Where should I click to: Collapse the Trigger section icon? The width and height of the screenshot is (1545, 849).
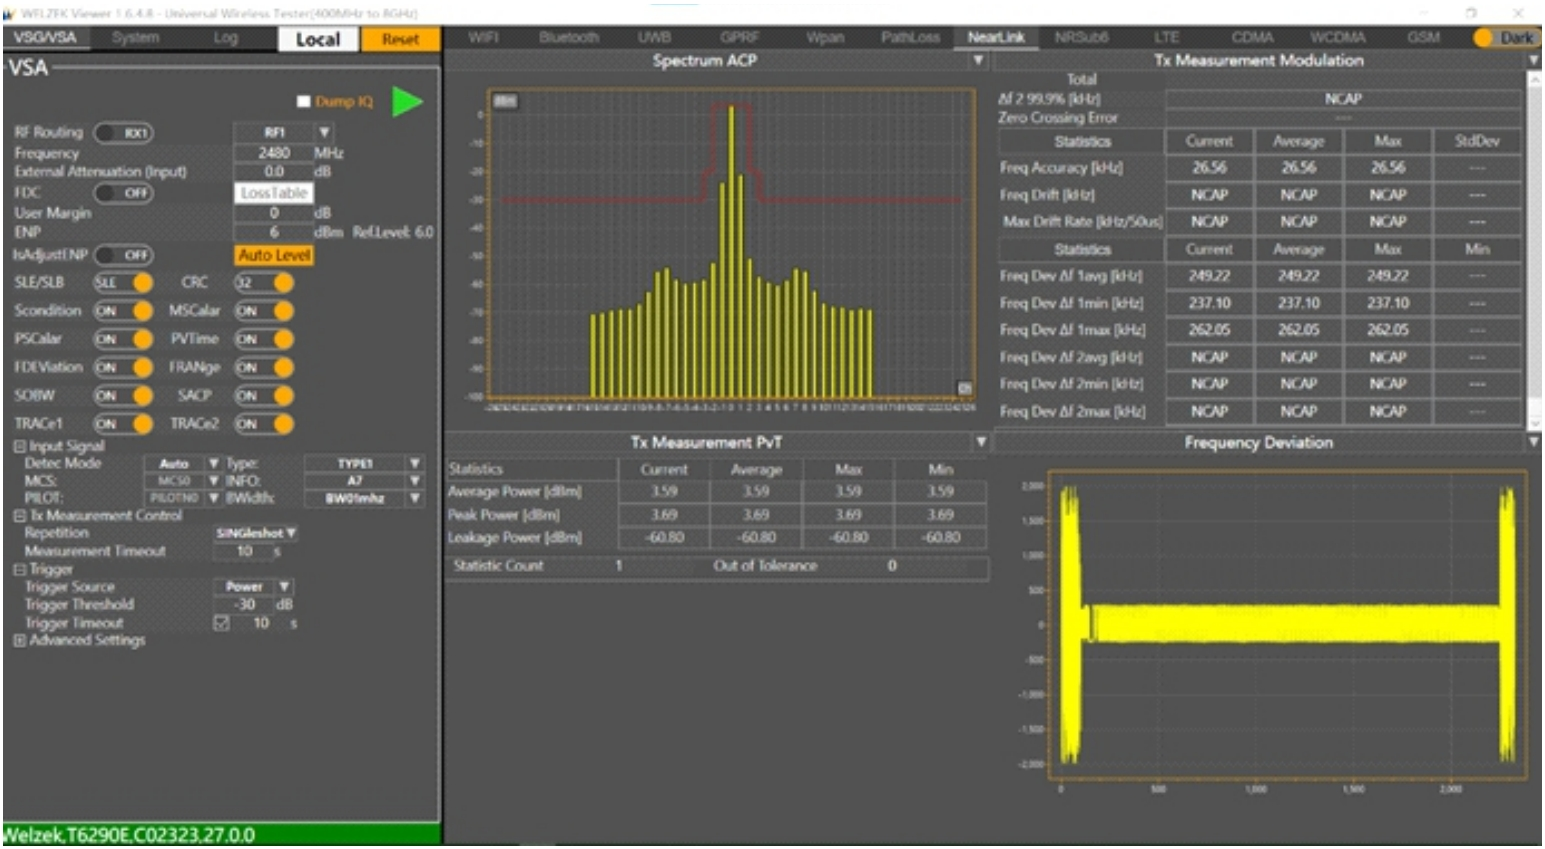[x=20, y=569]
